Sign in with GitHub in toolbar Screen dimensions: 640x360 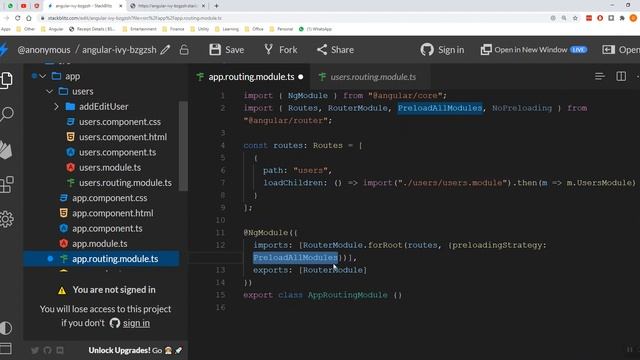[x=442, y=50]
